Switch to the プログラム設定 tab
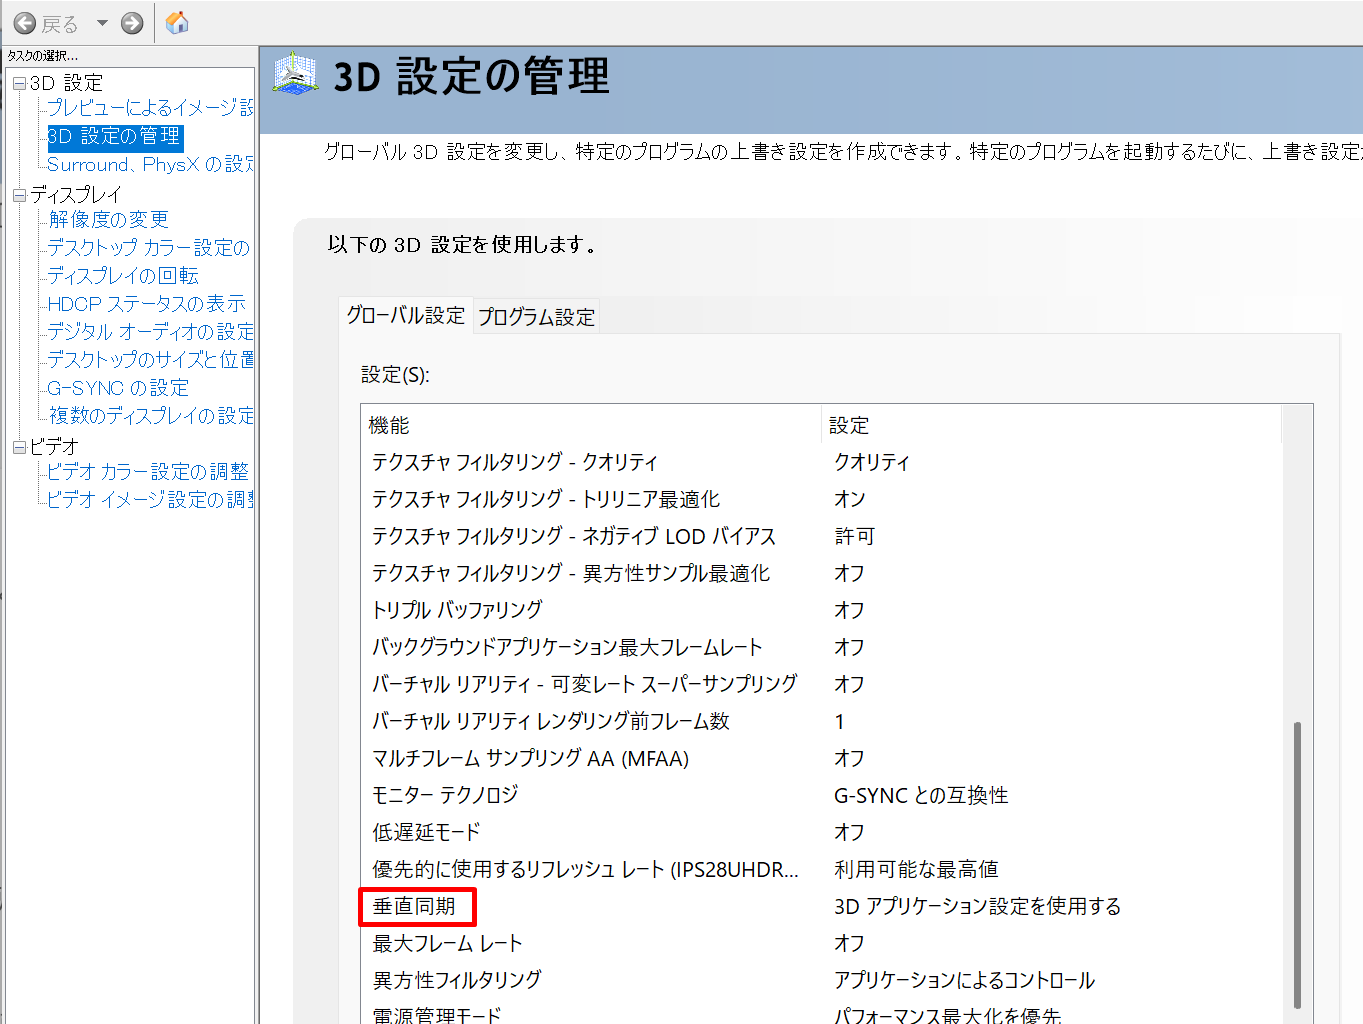Viewport: 1363px width, 1024px height. (x=536, y=315)
